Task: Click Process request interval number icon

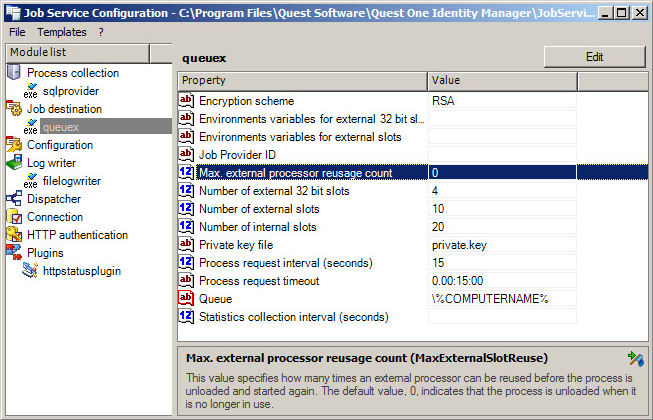Action: (x=186, y=262)
